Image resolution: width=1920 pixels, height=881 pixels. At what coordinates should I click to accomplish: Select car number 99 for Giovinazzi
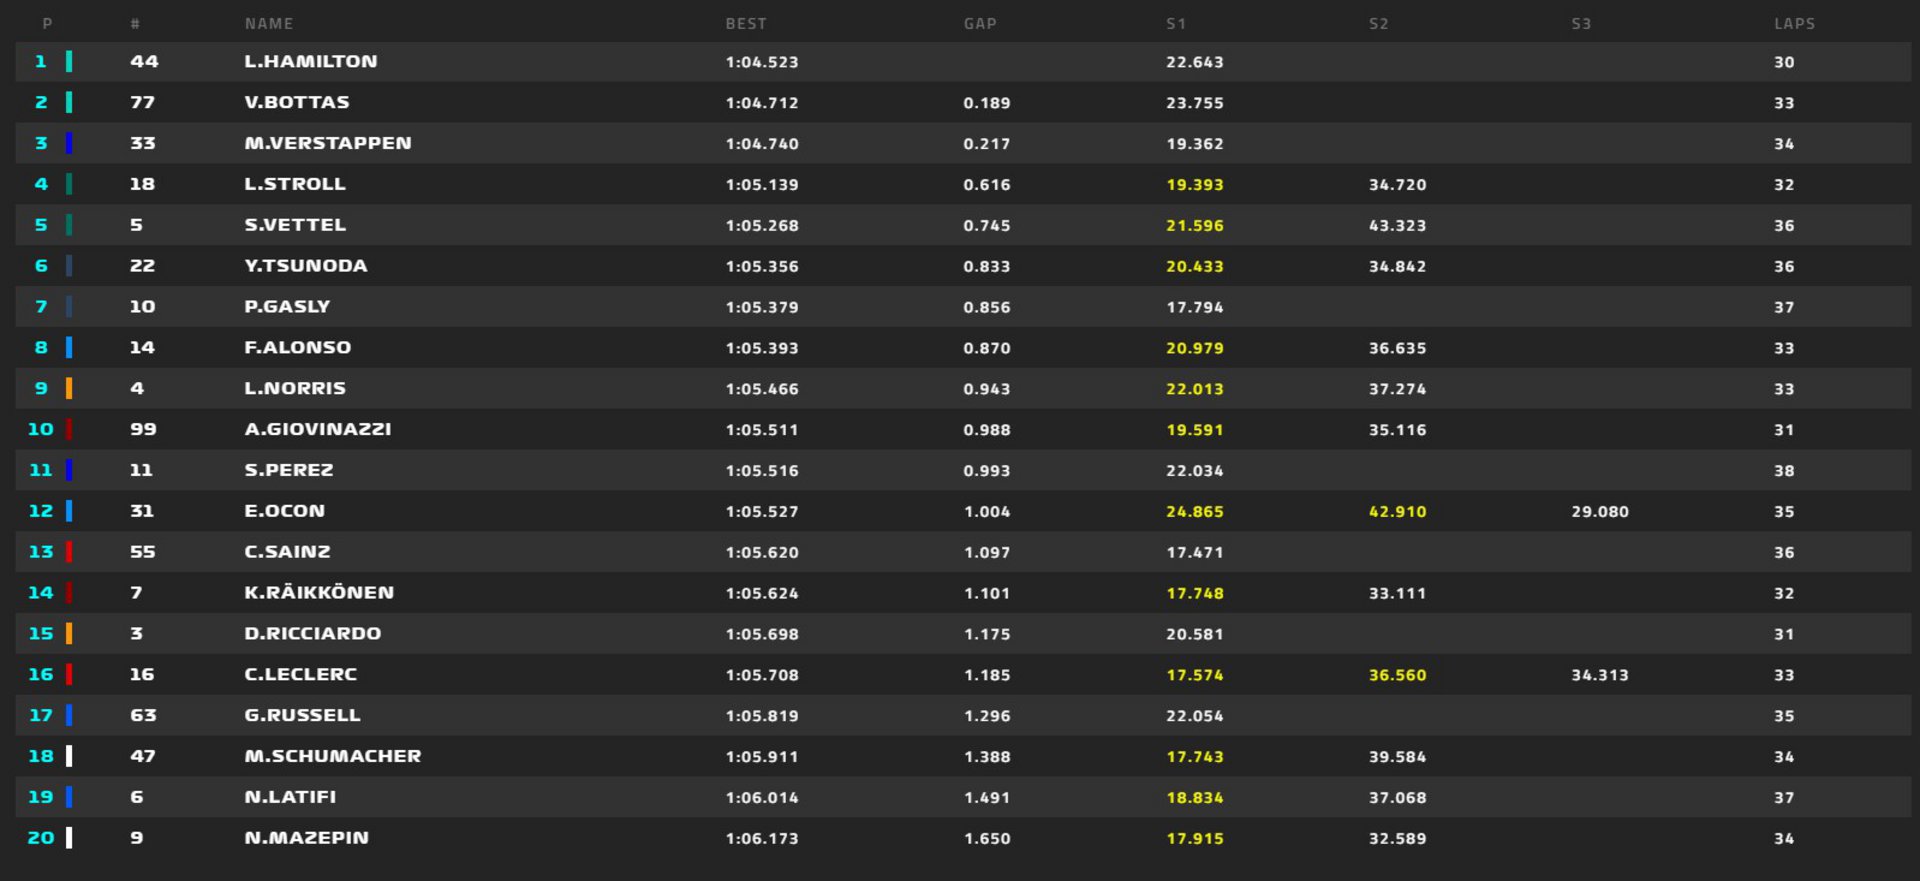tap(143, 429)
